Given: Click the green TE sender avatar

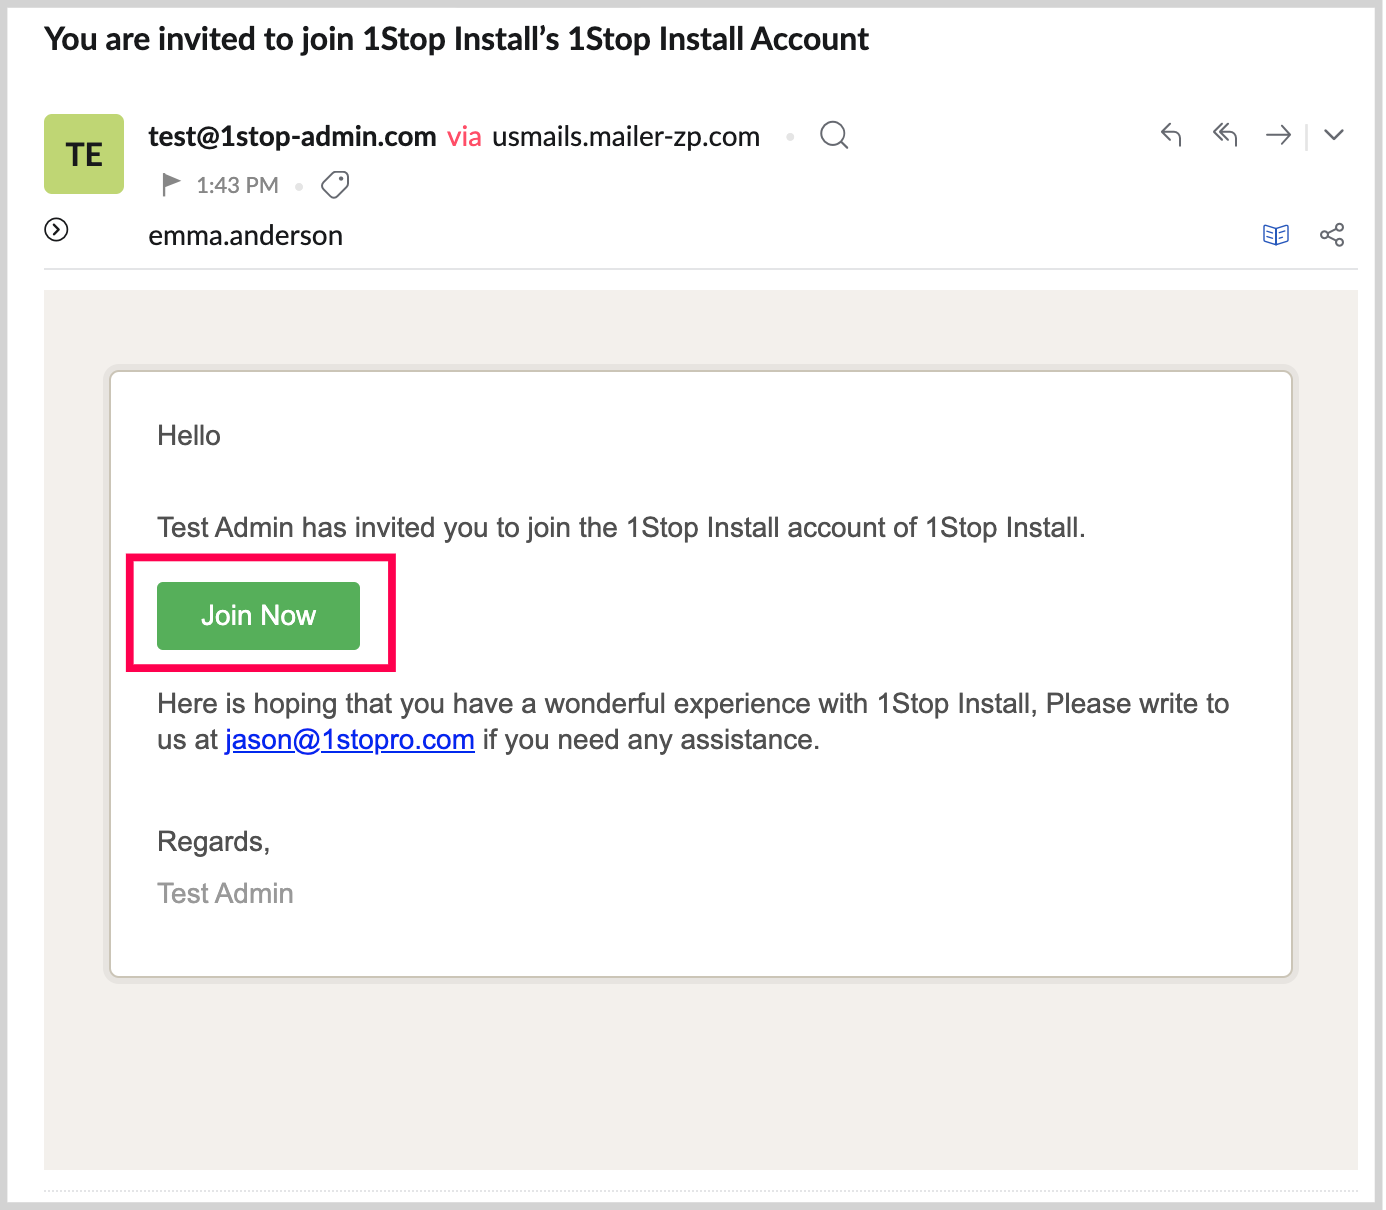Looking at the screenshot, I should point(84,154).
